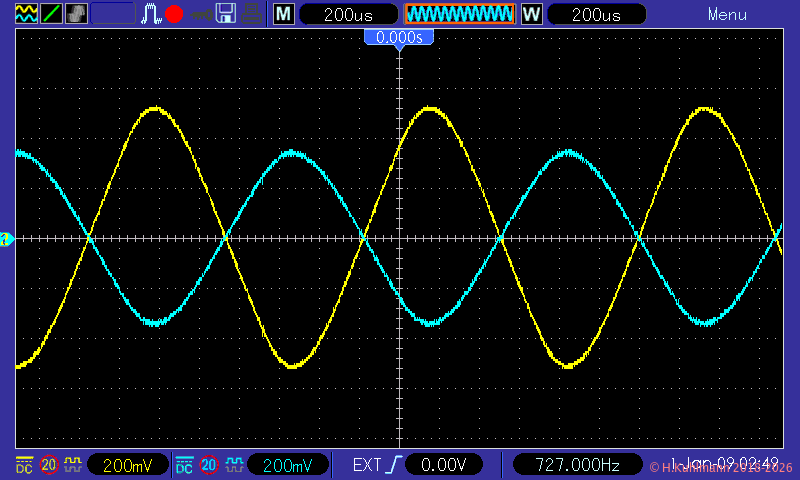Click the floppy disk save icon
The image size is (800, 480).
pyautogui.click(x=226, y=14)
